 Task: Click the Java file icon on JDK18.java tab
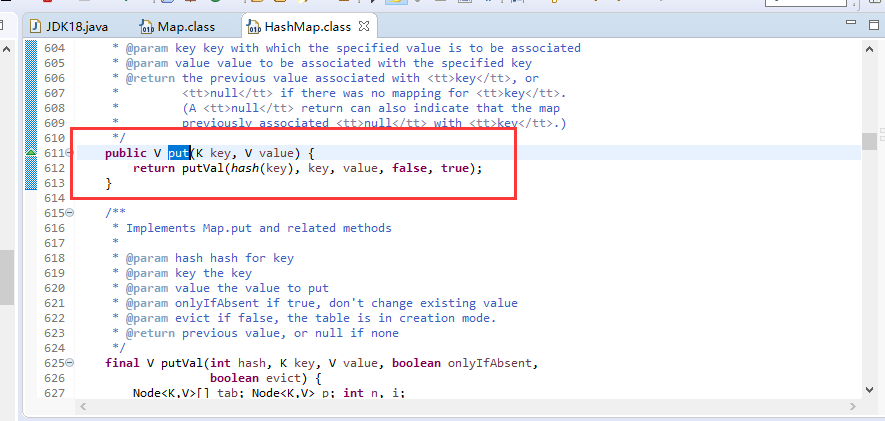point(36,27)
